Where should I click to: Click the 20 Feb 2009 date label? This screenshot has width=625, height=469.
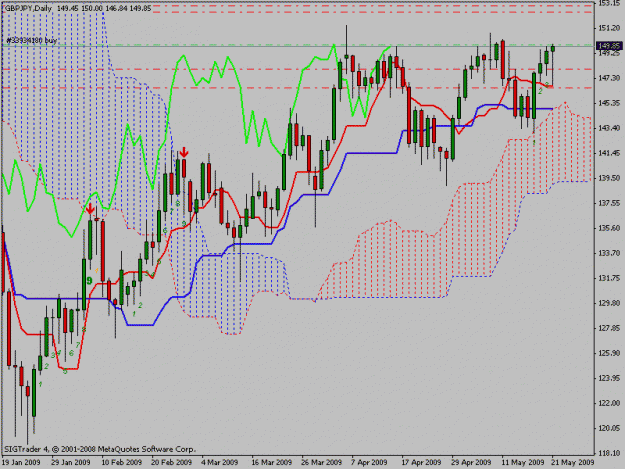(x=171, y=462)
